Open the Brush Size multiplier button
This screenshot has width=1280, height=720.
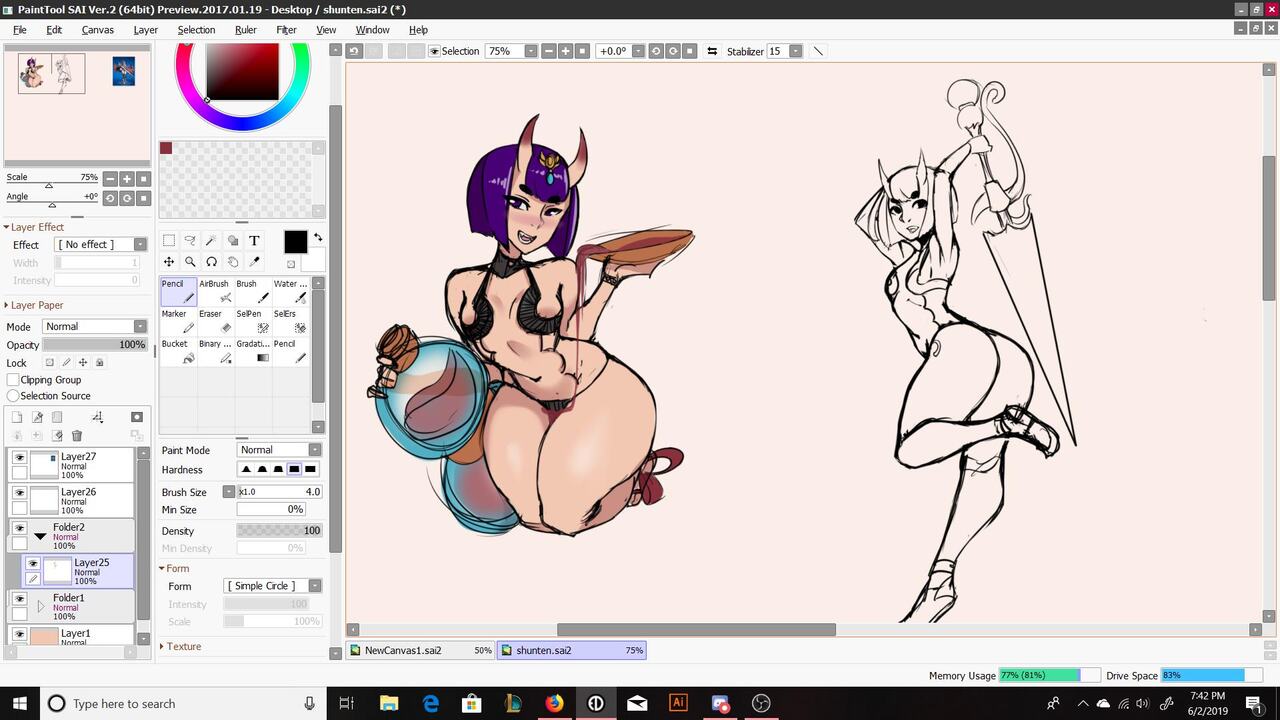[229, 492]
